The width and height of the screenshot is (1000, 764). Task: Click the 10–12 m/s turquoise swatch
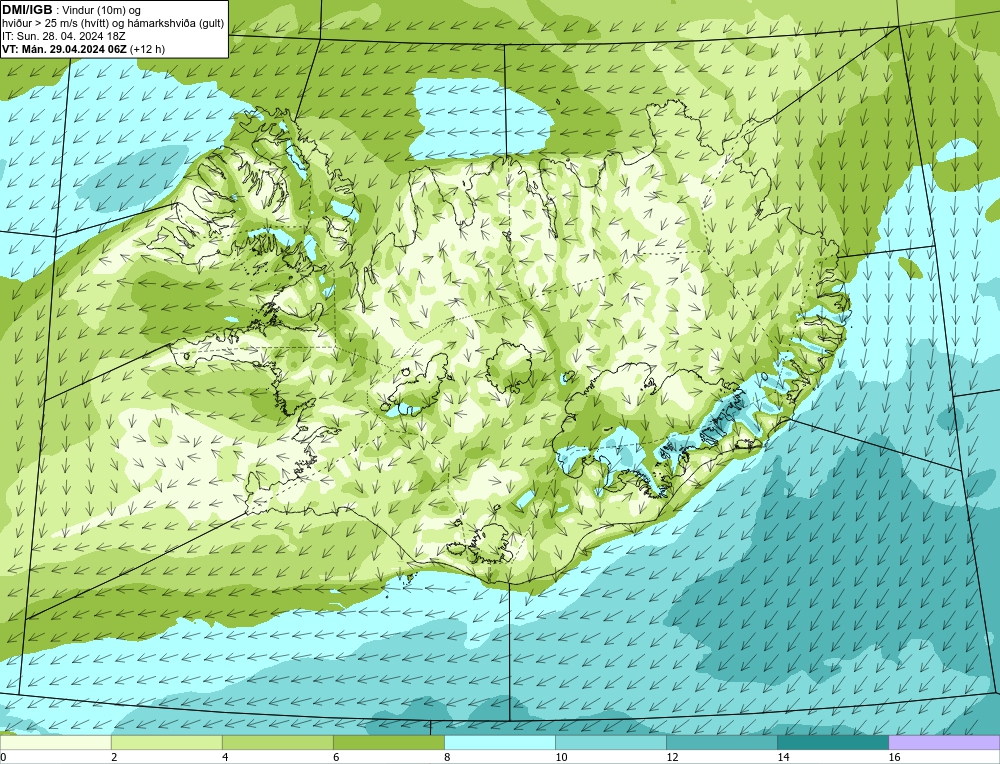coord(610,742)
